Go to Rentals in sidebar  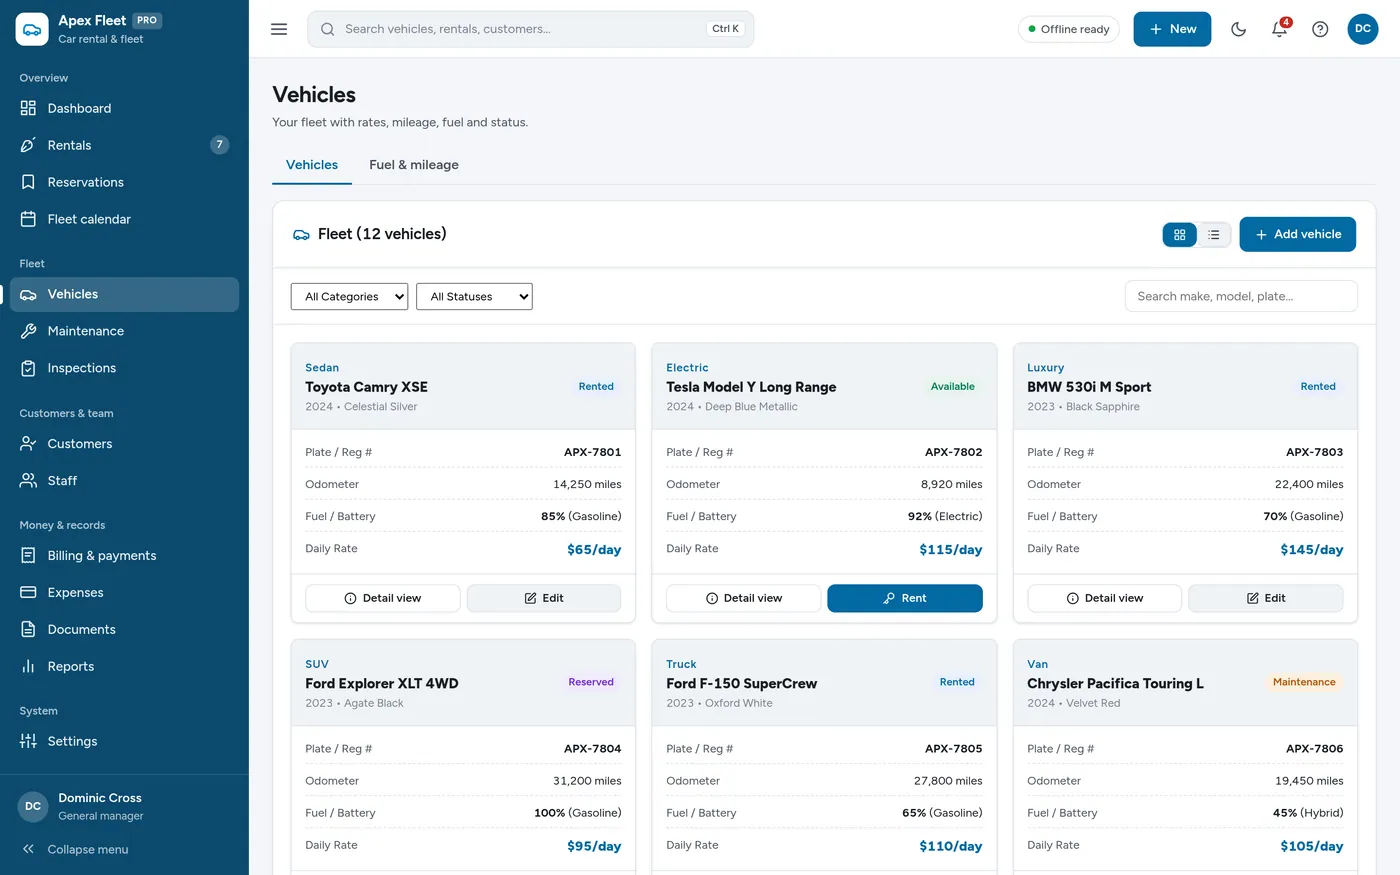coord(124,145)
